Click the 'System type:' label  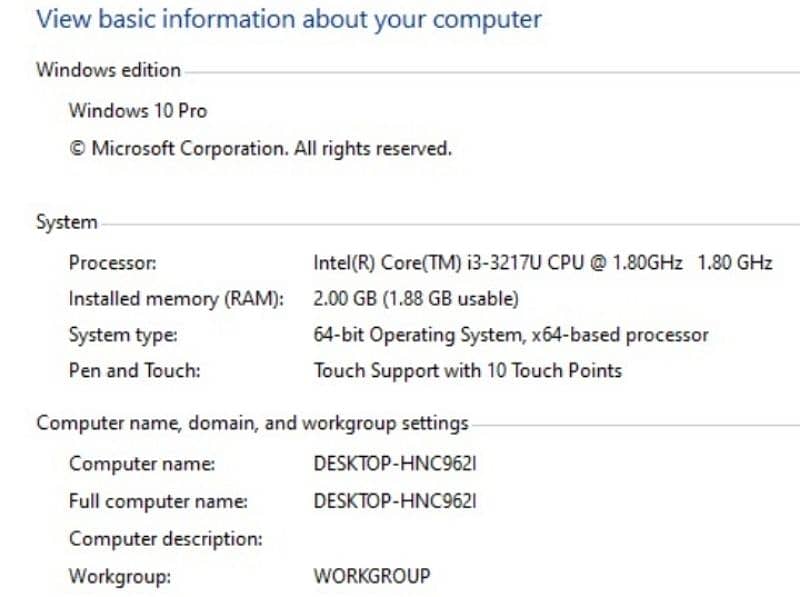coord(123,335)
